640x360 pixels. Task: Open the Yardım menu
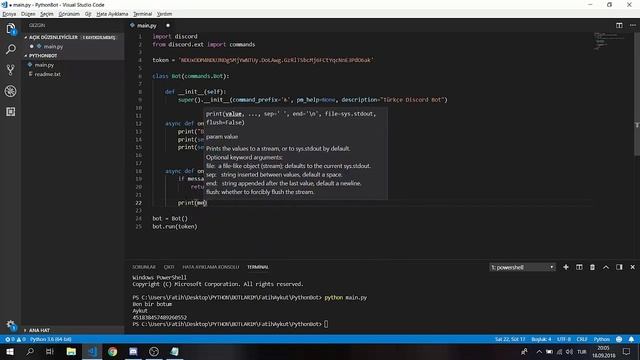[164, 14]
